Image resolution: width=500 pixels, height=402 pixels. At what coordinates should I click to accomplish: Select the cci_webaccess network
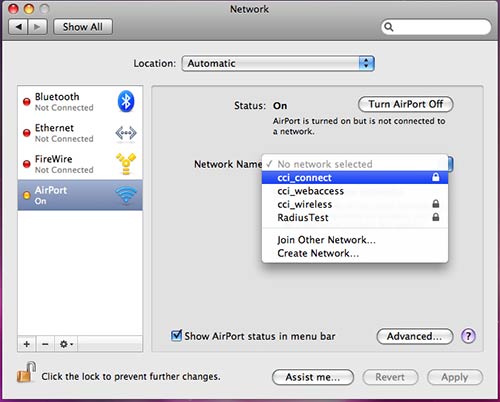coord(355,191)
